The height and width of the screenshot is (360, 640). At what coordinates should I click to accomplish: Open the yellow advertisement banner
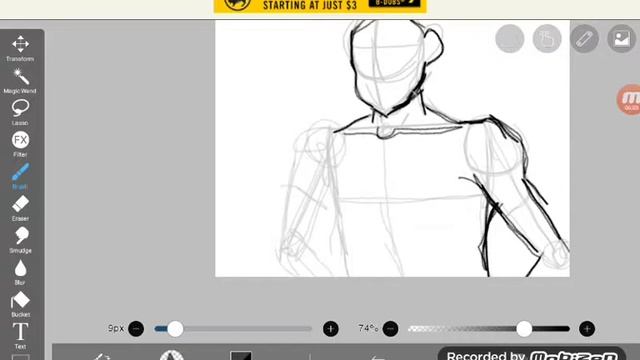pos(320,6)
